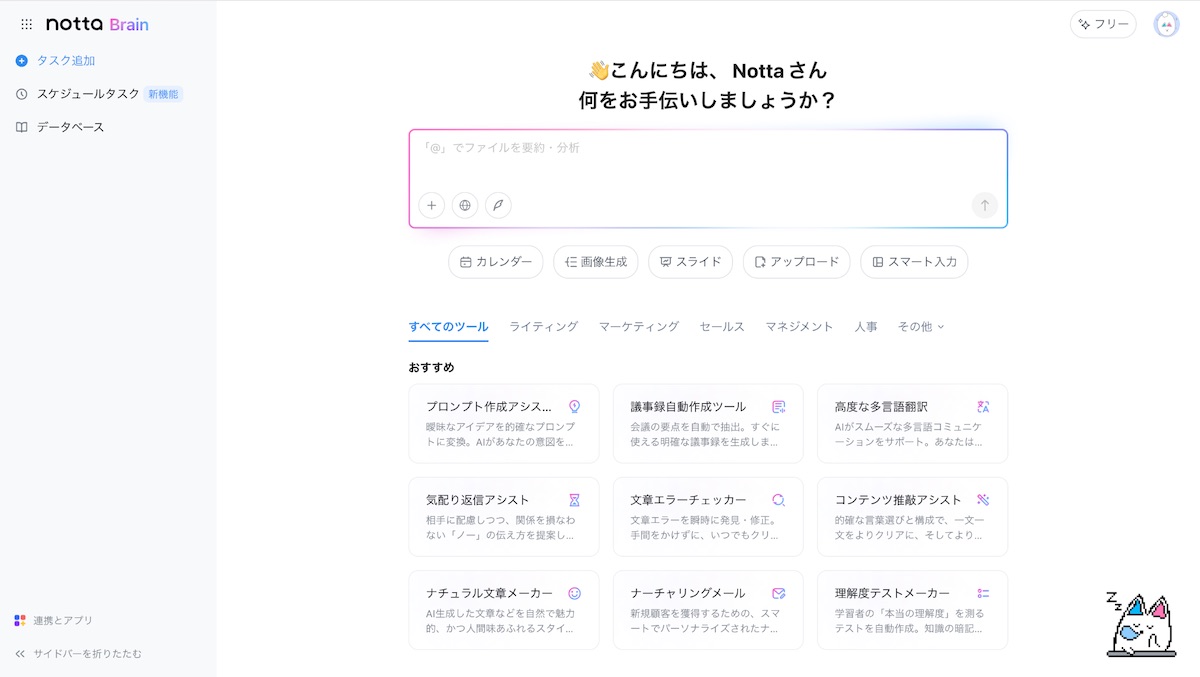Click the ナーチャリングメール card title
The width and height of the screenshot is (1200, 677).
click(x=688, y=593)
